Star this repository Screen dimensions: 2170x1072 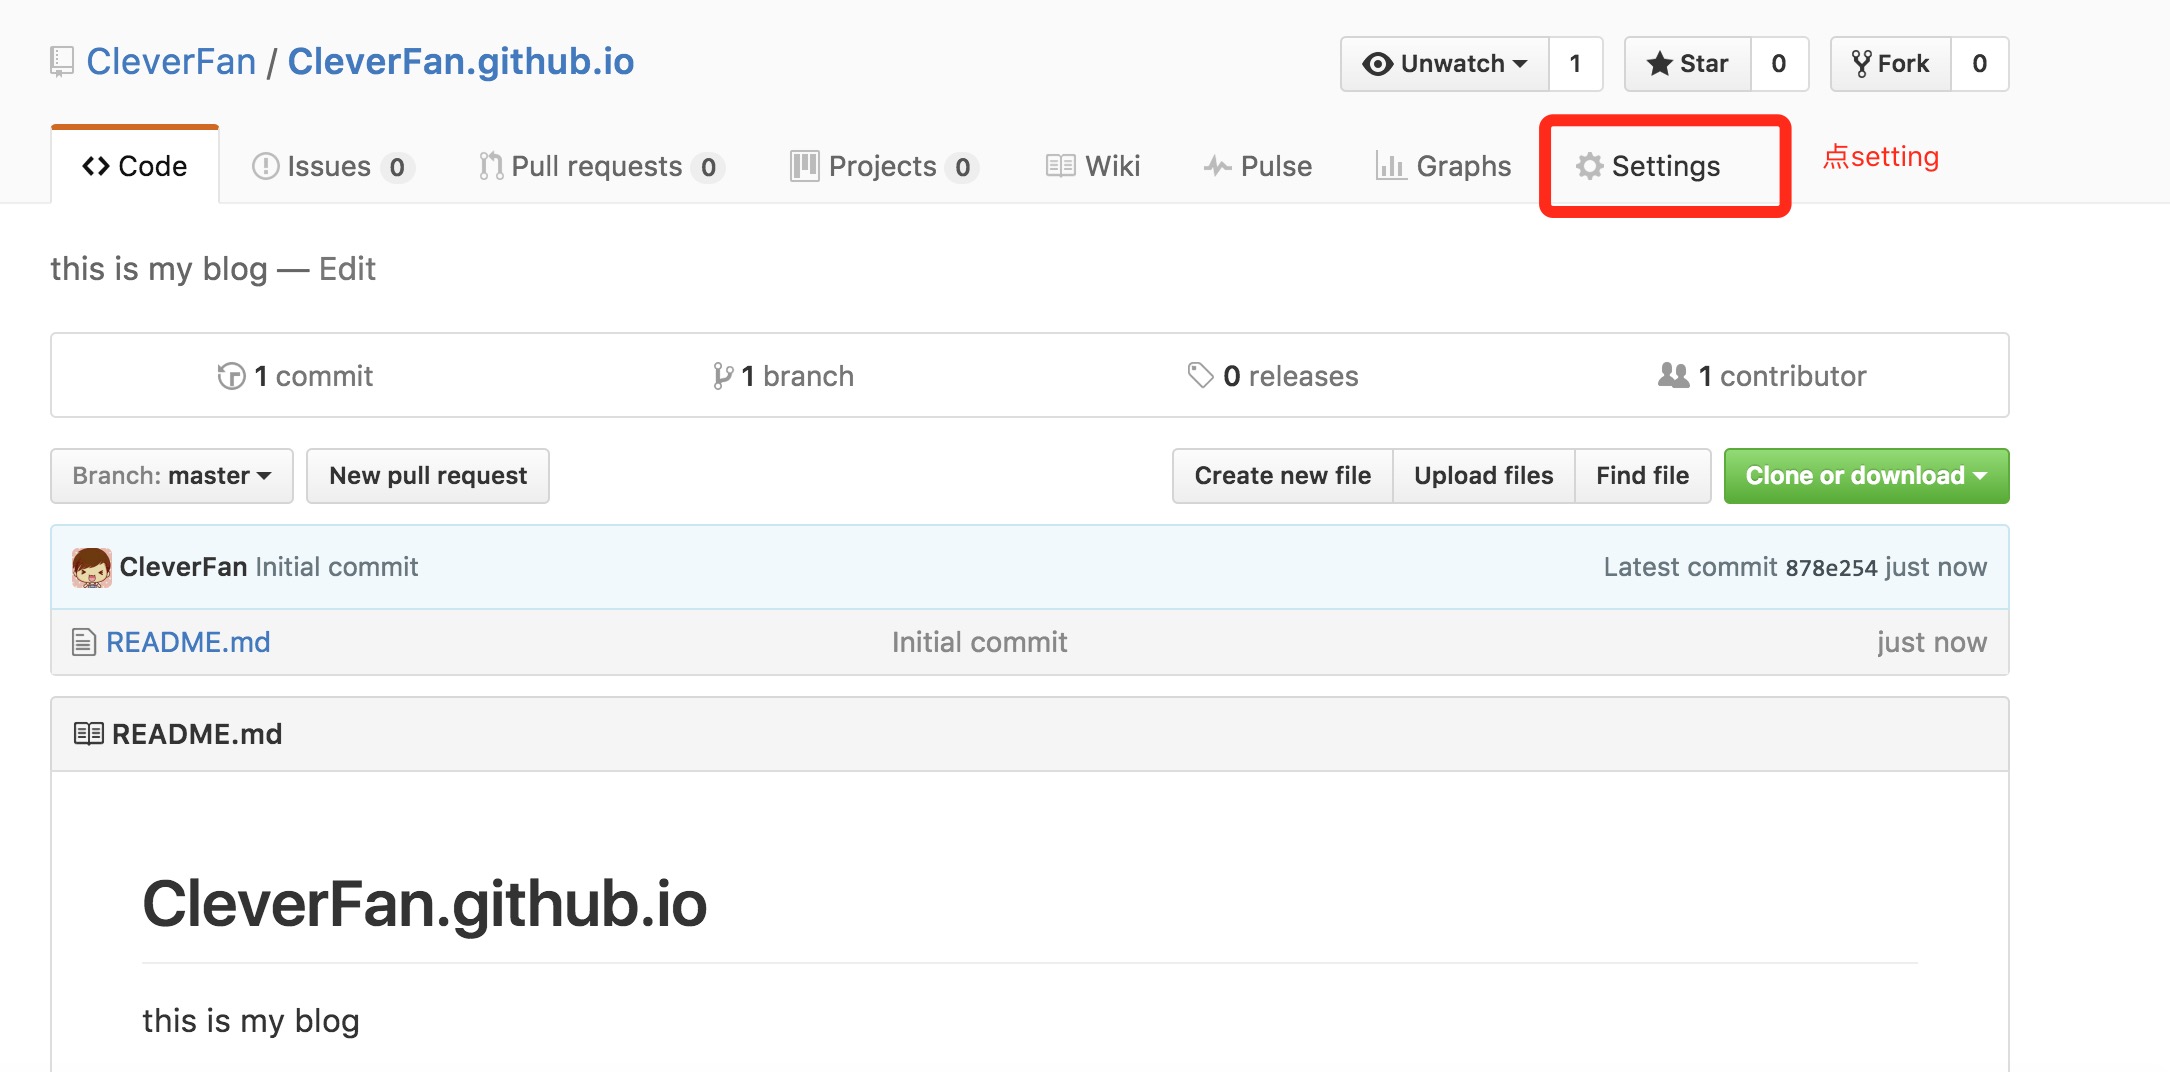click(x=1688, y=64)
